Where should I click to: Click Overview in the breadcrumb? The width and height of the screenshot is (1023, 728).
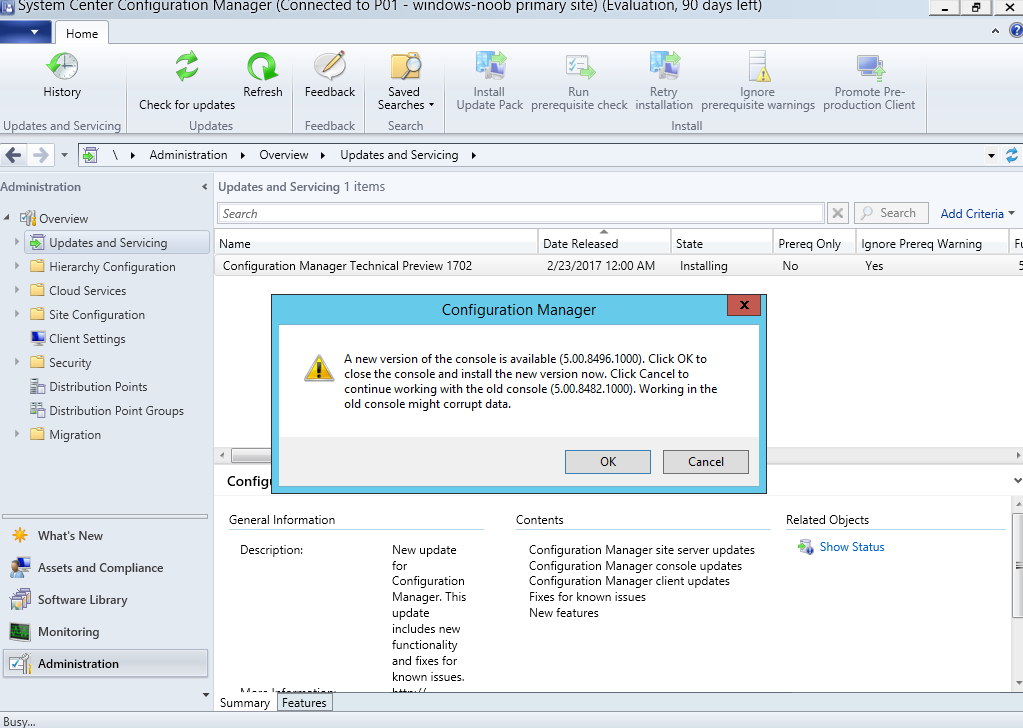283,155
